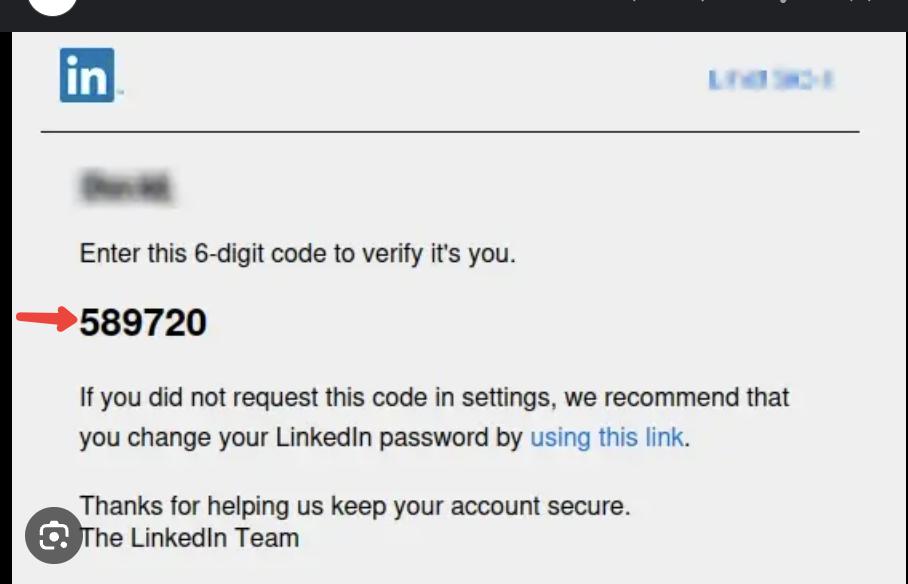Screen dimensions: 908x584
Task: Open Google Lens search icon on image
Action: click(54, 535)
